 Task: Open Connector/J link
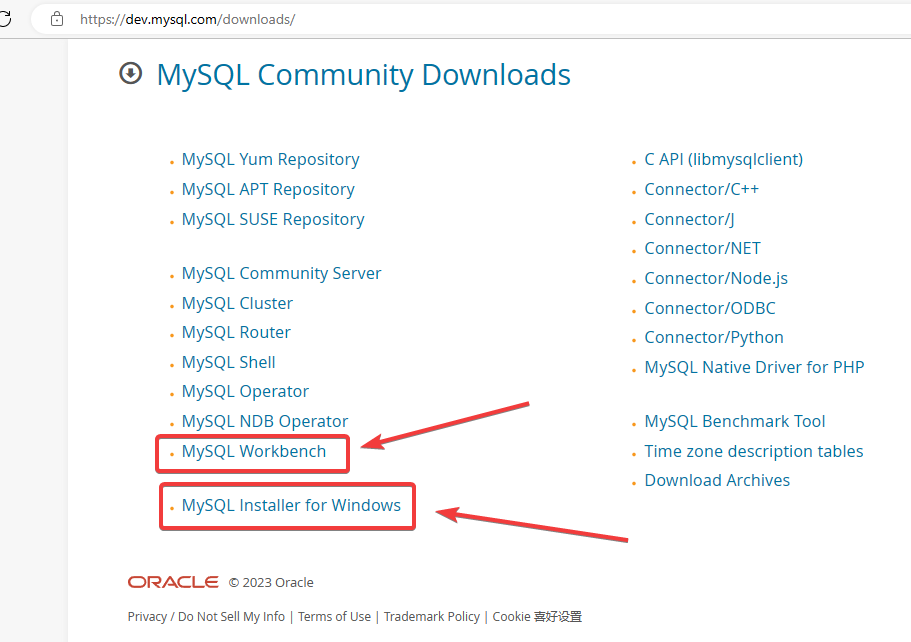pyautogui.click(x=689, y=219)
